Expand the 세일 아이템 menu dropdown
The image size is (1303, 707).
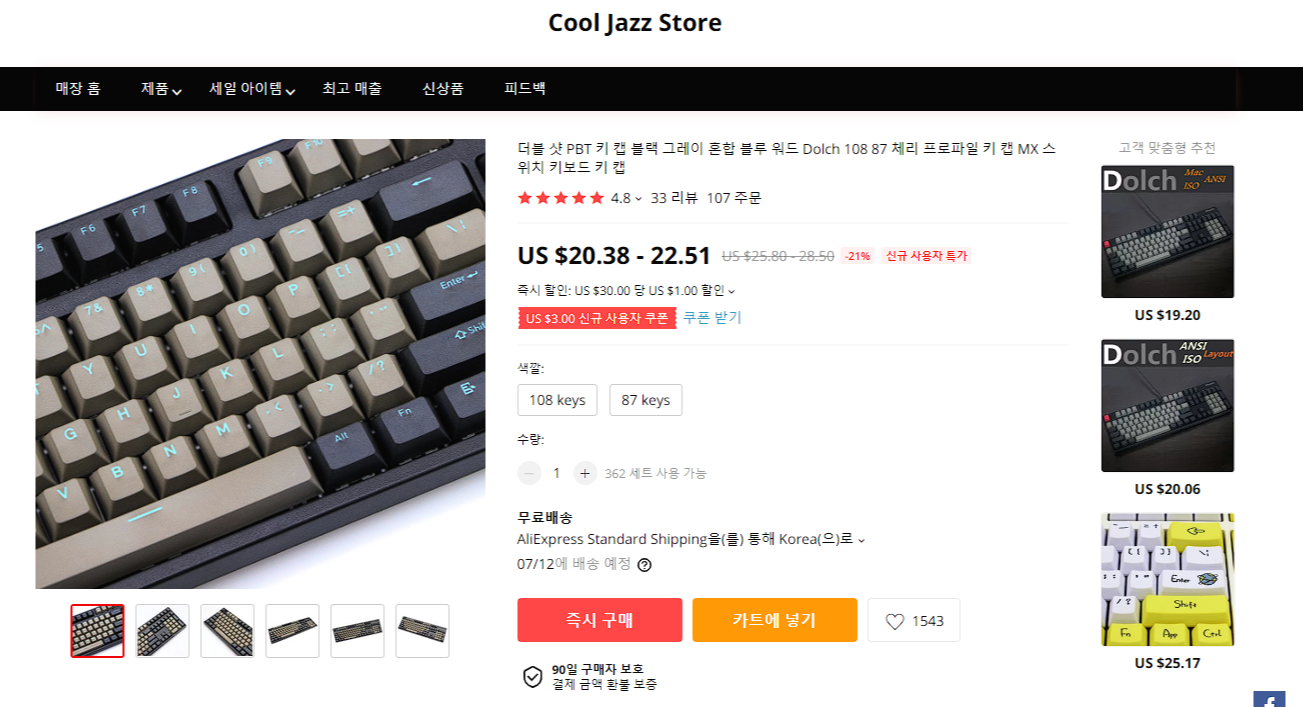290,92
